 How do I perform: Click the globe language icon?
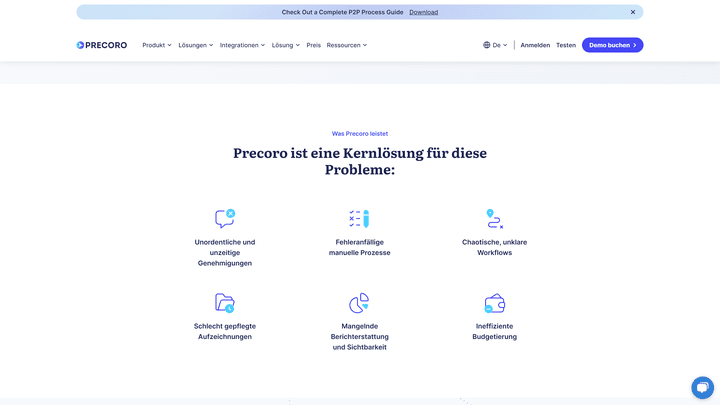pyautogui.click(x=487, y=45)
